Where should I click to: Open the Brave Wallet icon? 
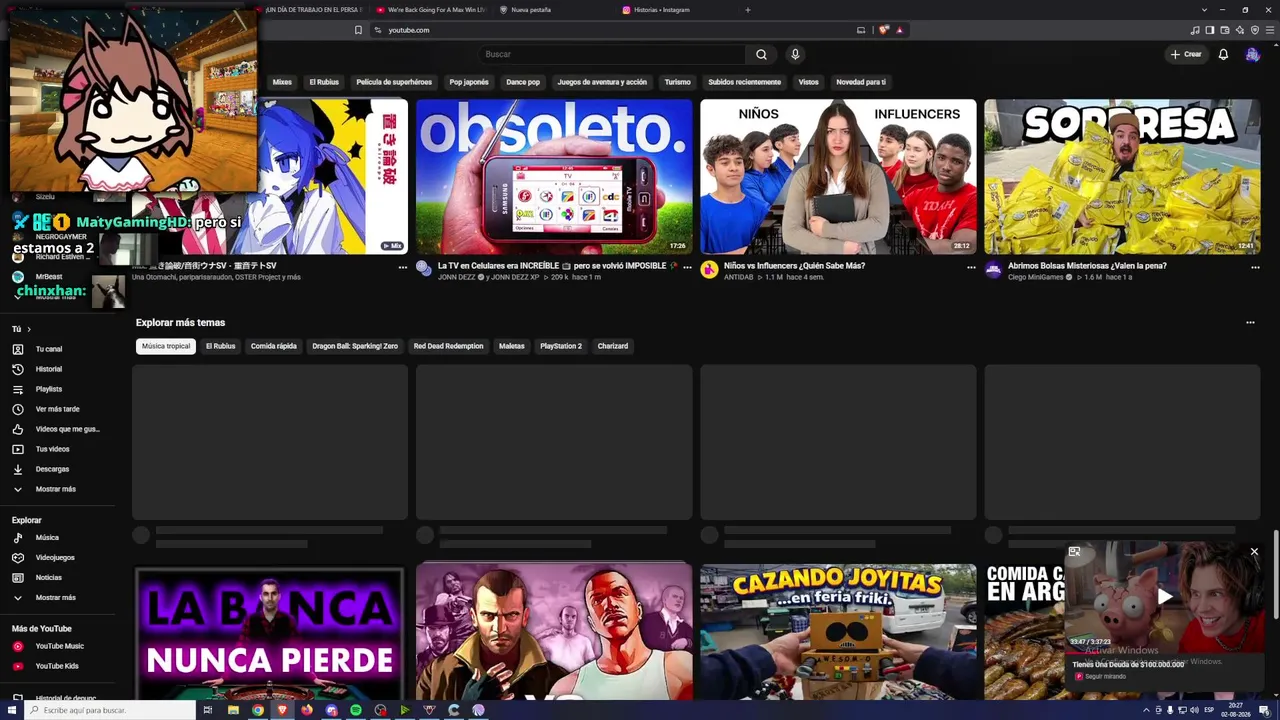pos(1224,30)
